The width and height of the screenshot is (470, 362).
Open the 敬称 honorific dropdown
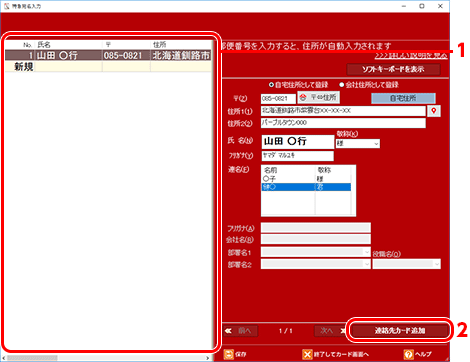(x=358, y=144)
